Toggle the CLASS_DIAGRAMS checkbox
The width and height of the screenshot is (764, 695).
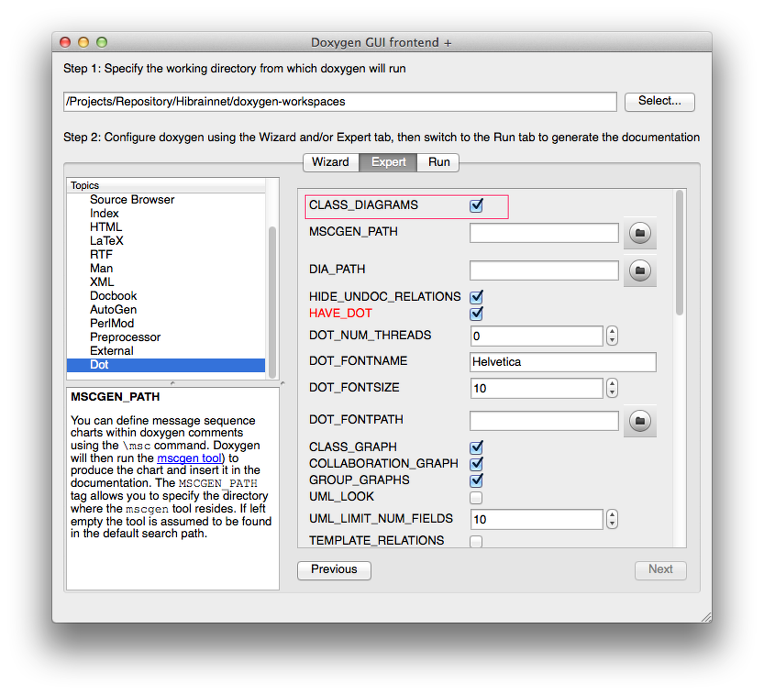(477, 205)
